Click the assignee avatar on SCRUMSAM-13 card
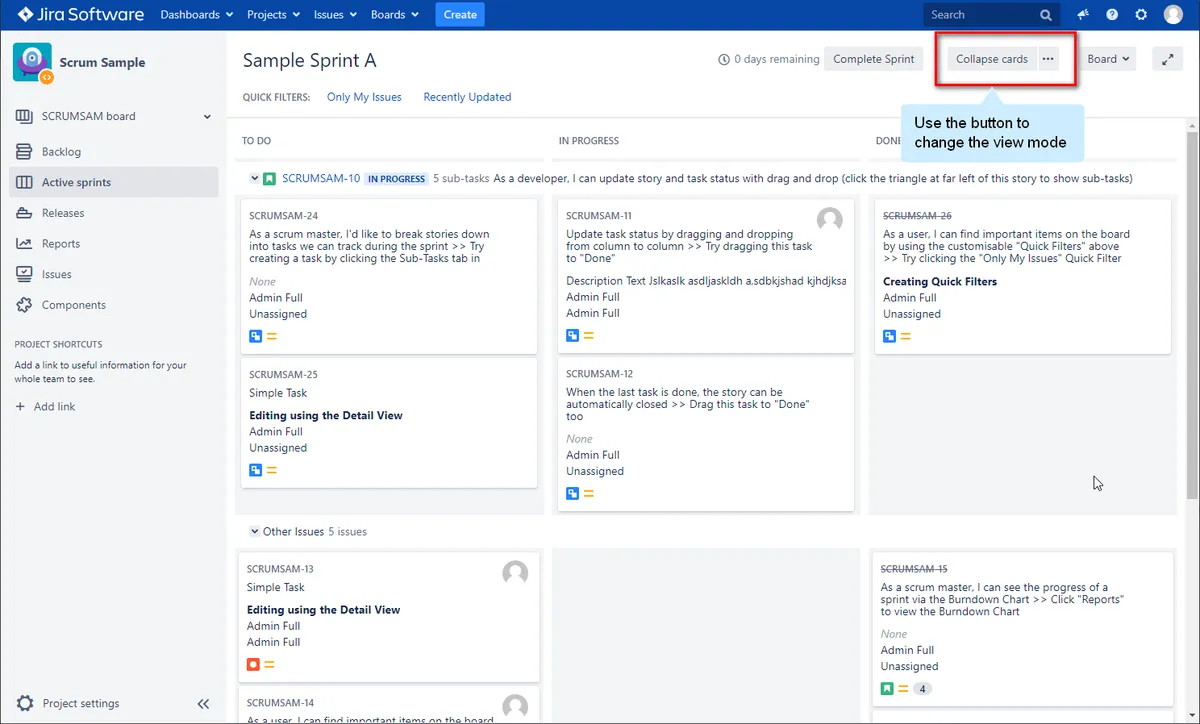The width and height of the screenshot is (1200, 724). click(515, 573)
